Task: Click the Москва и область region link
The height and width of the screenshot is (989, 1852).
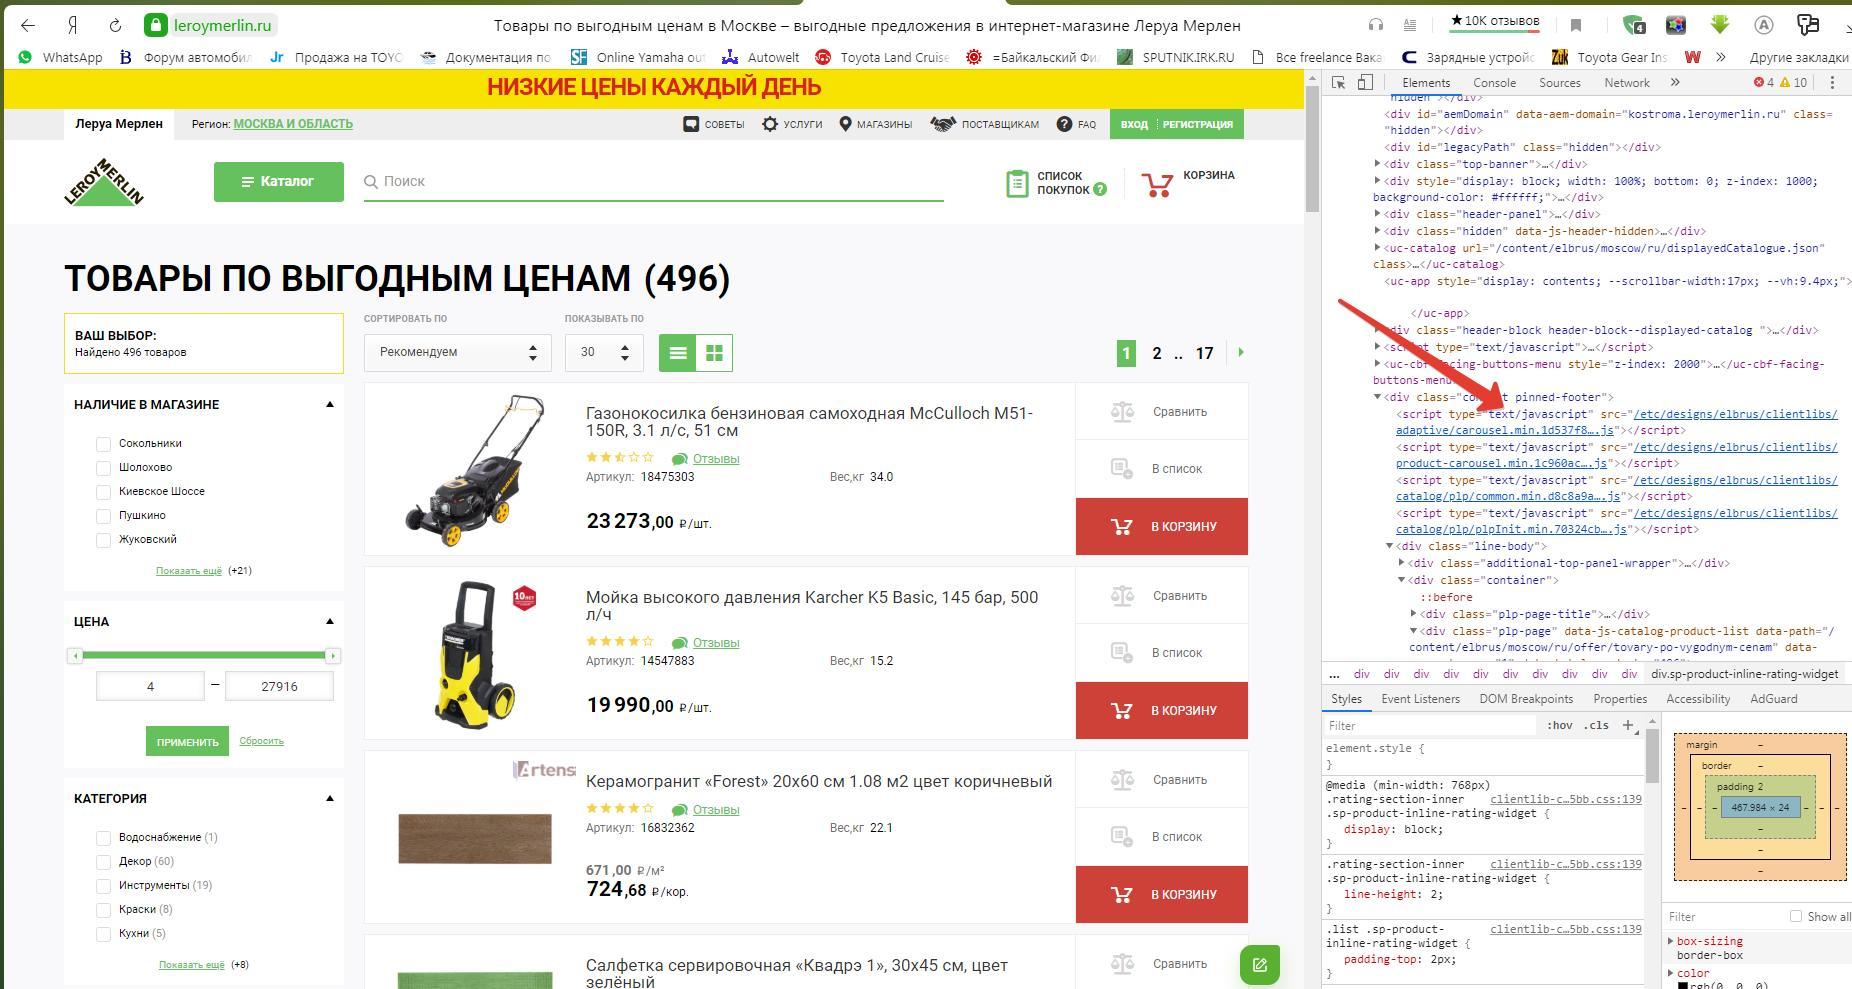Action: 293,124
